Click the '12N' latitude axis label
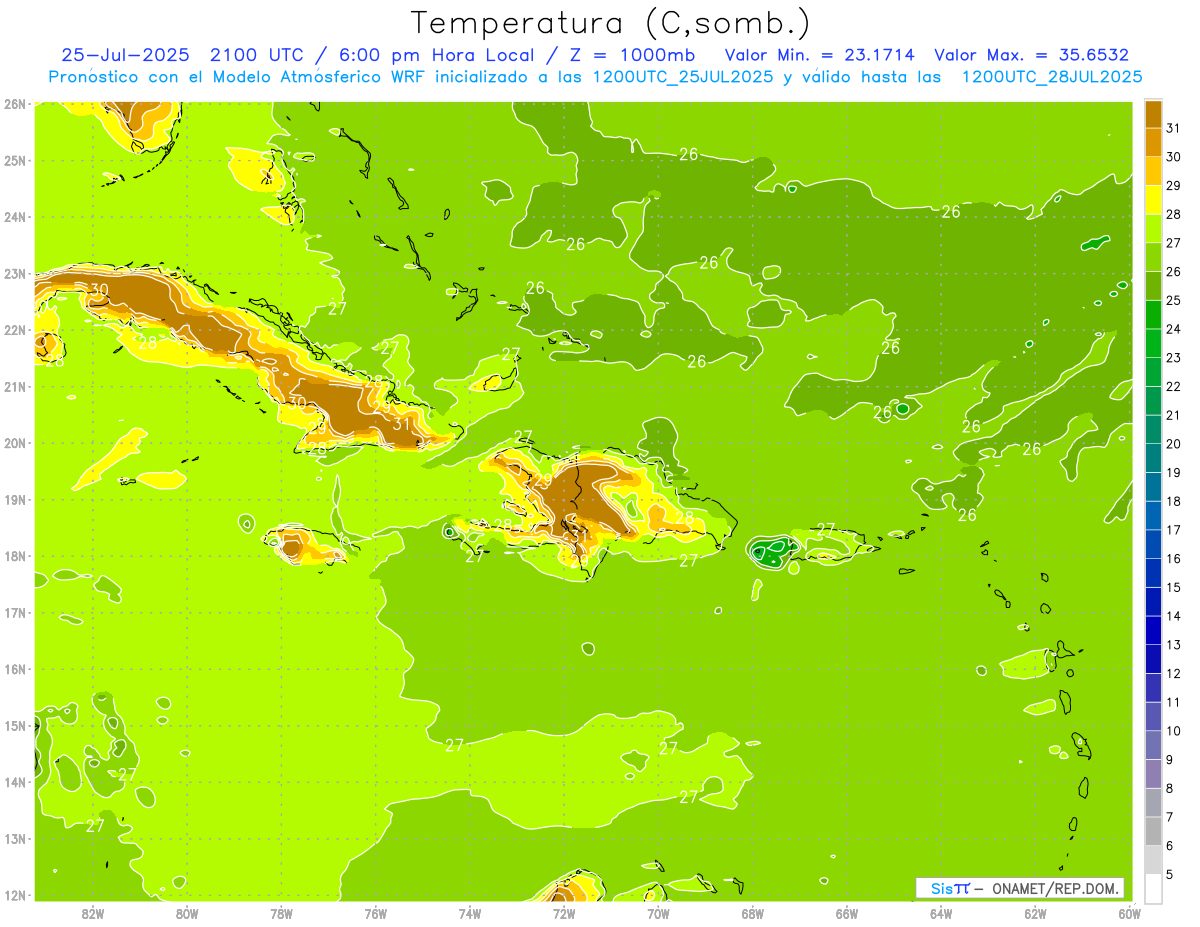The height and width of the screenshot is (927, 1200). [x=14, y=895]
